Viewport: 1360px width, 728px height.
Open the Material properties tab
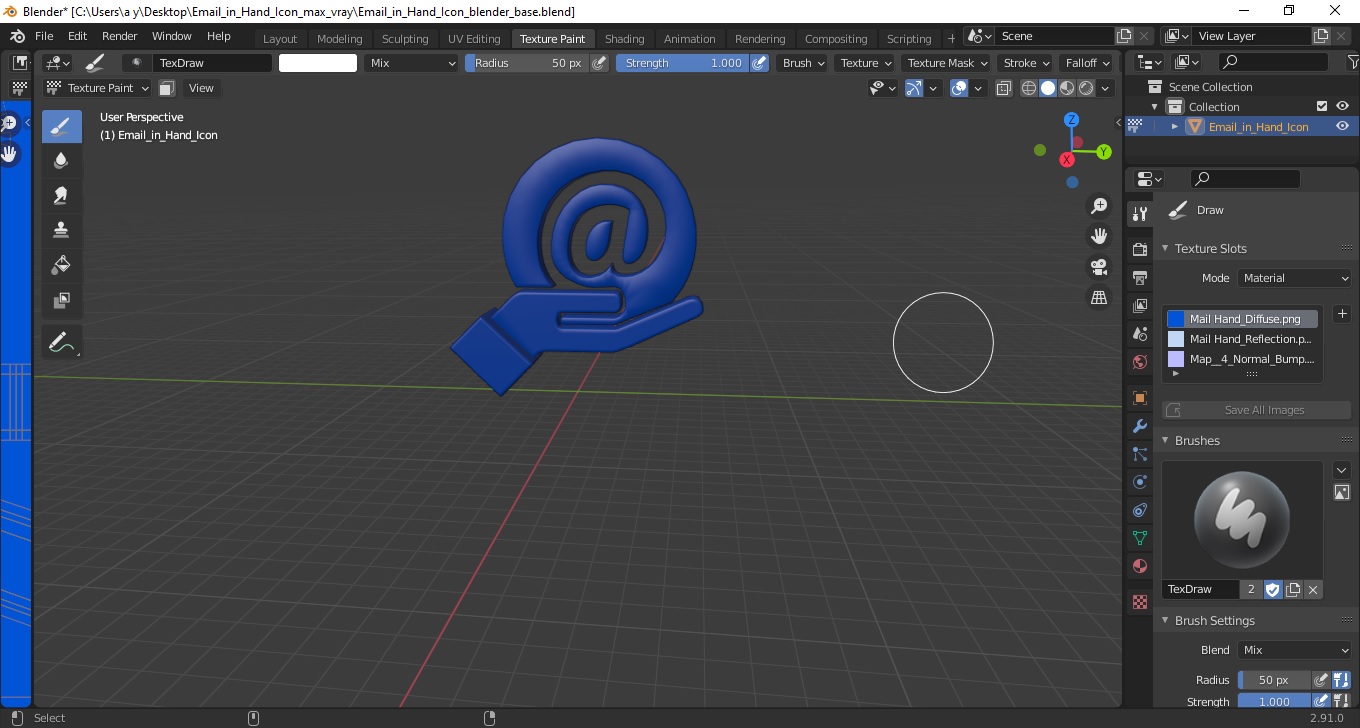pos(1139,567)
